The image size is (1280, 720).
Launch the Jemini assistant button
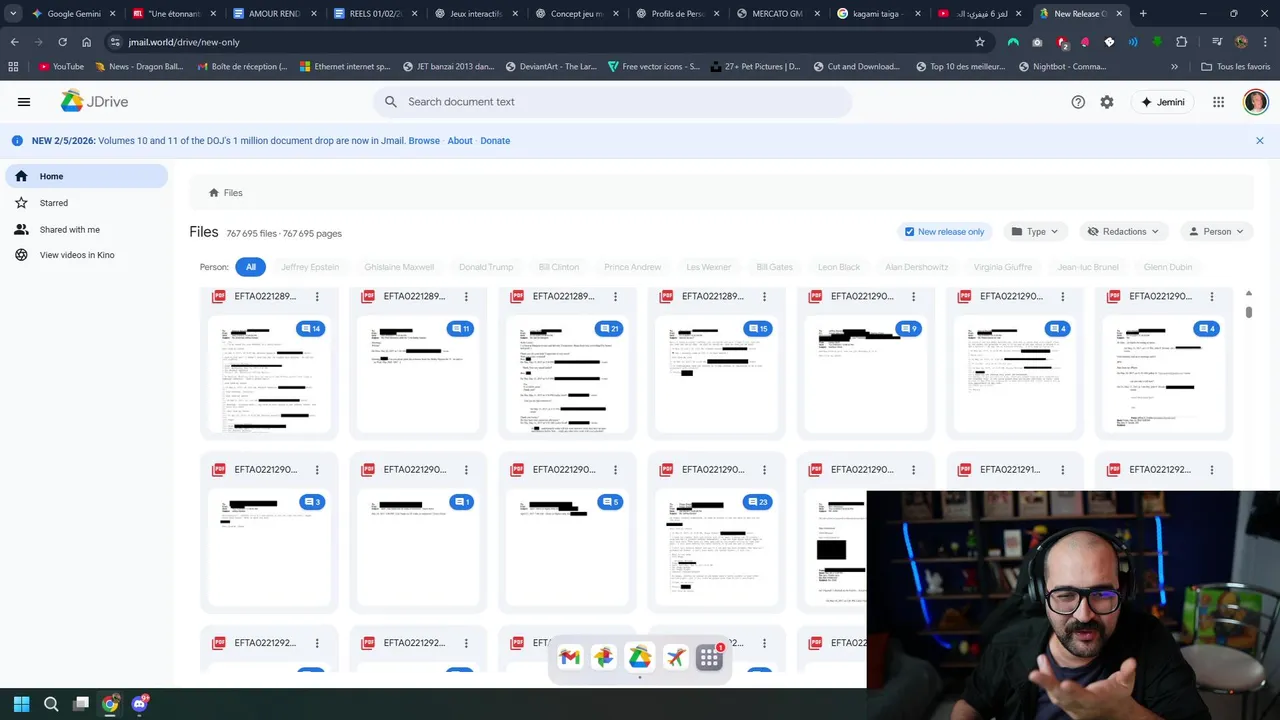pos(1163,102)
